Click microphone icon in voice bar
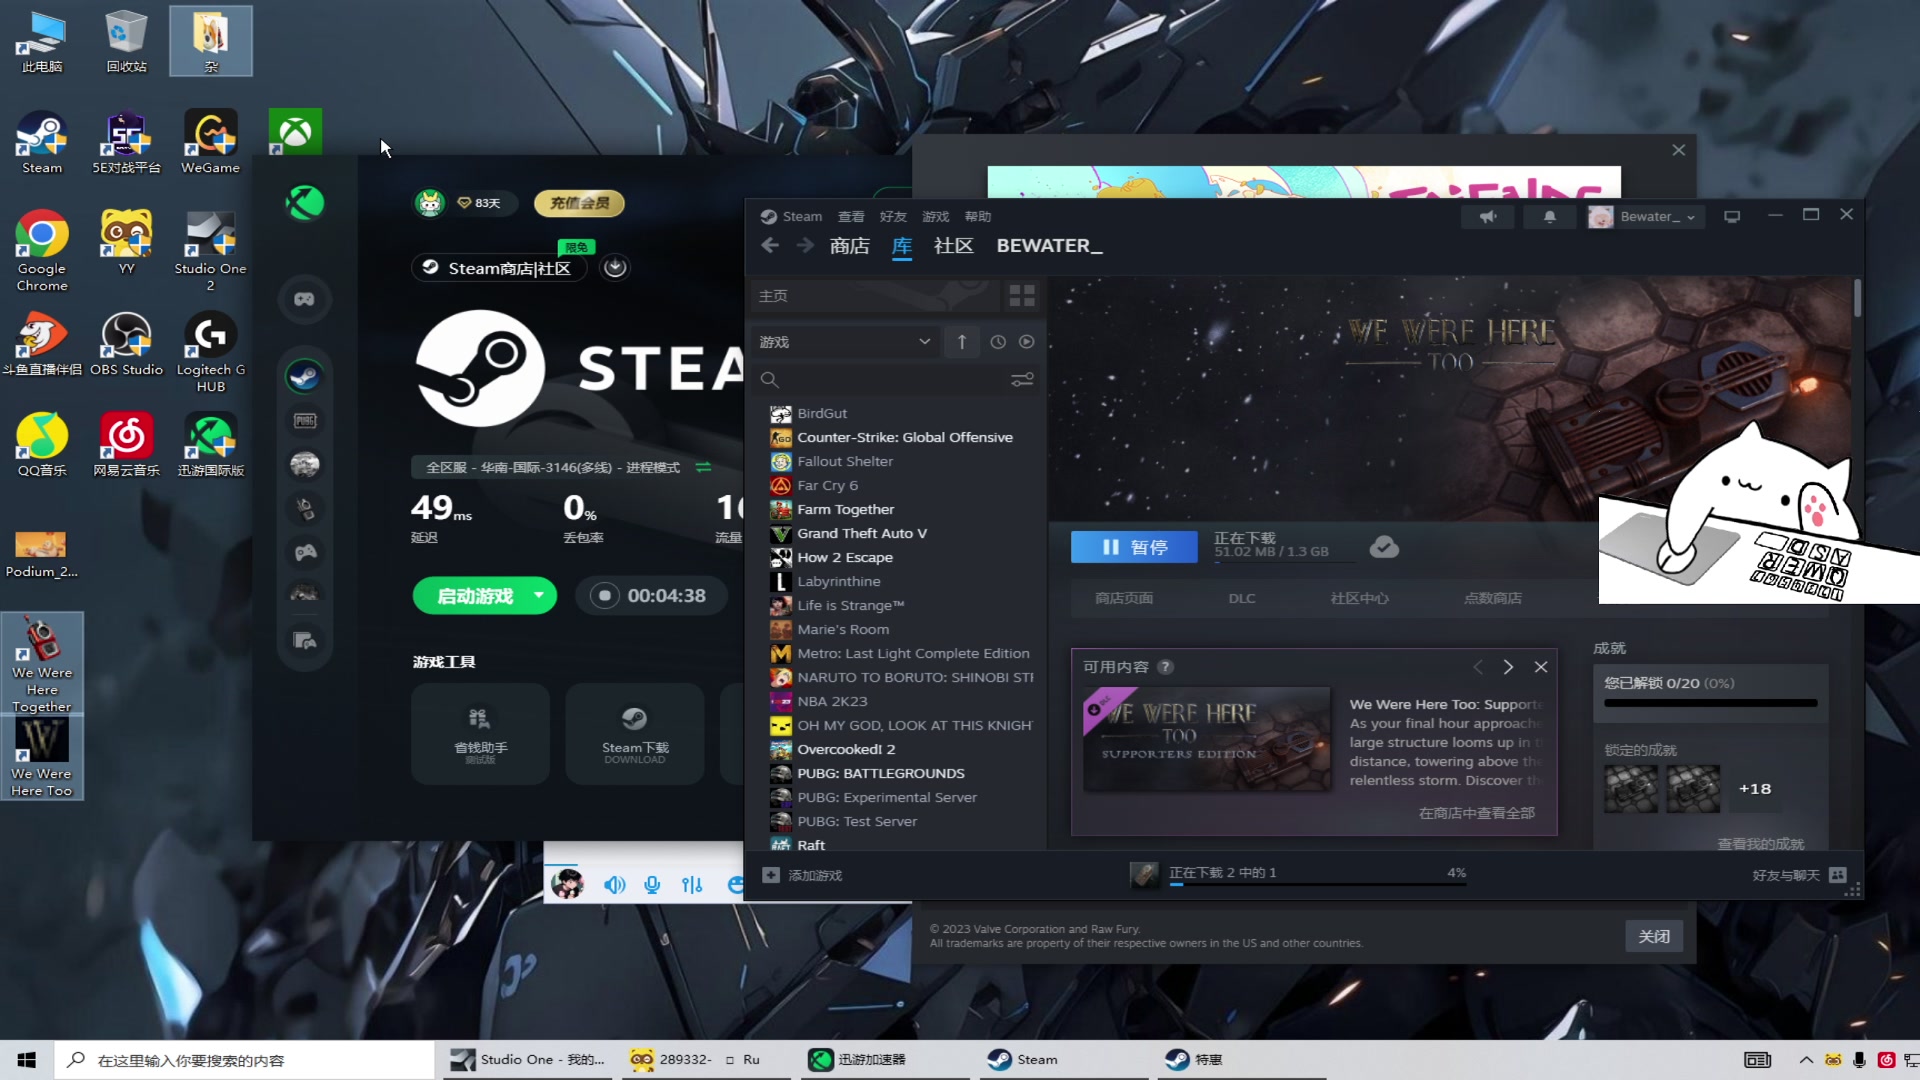 point(652,885)
